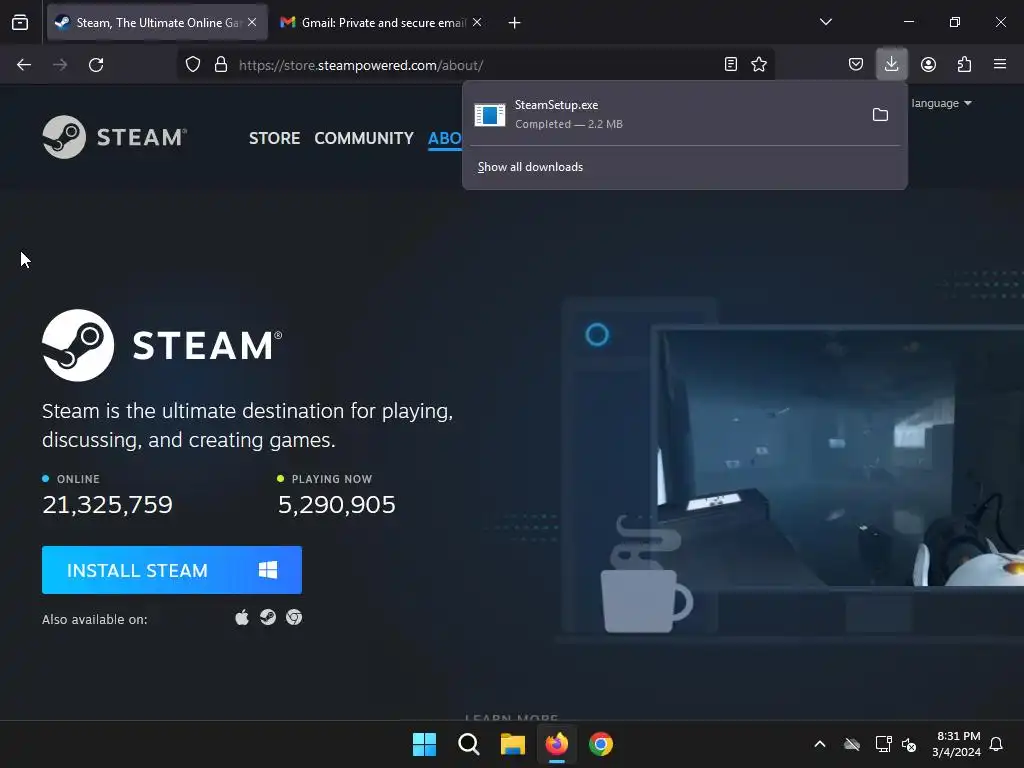The width and height of the screenshot is (1024, 768).
Task: Open STORE menu item
Action: (274, 138)
